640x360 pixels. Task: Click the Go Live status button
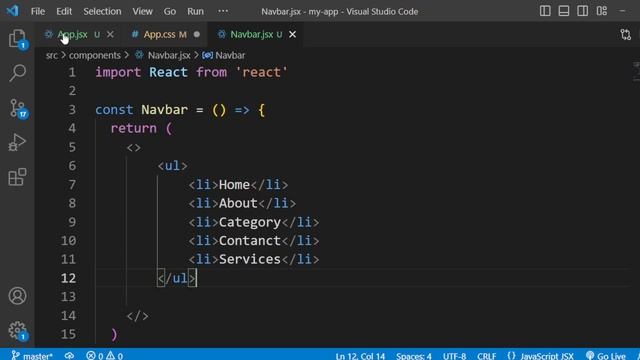pyautogui.click(x=606, y=356)
